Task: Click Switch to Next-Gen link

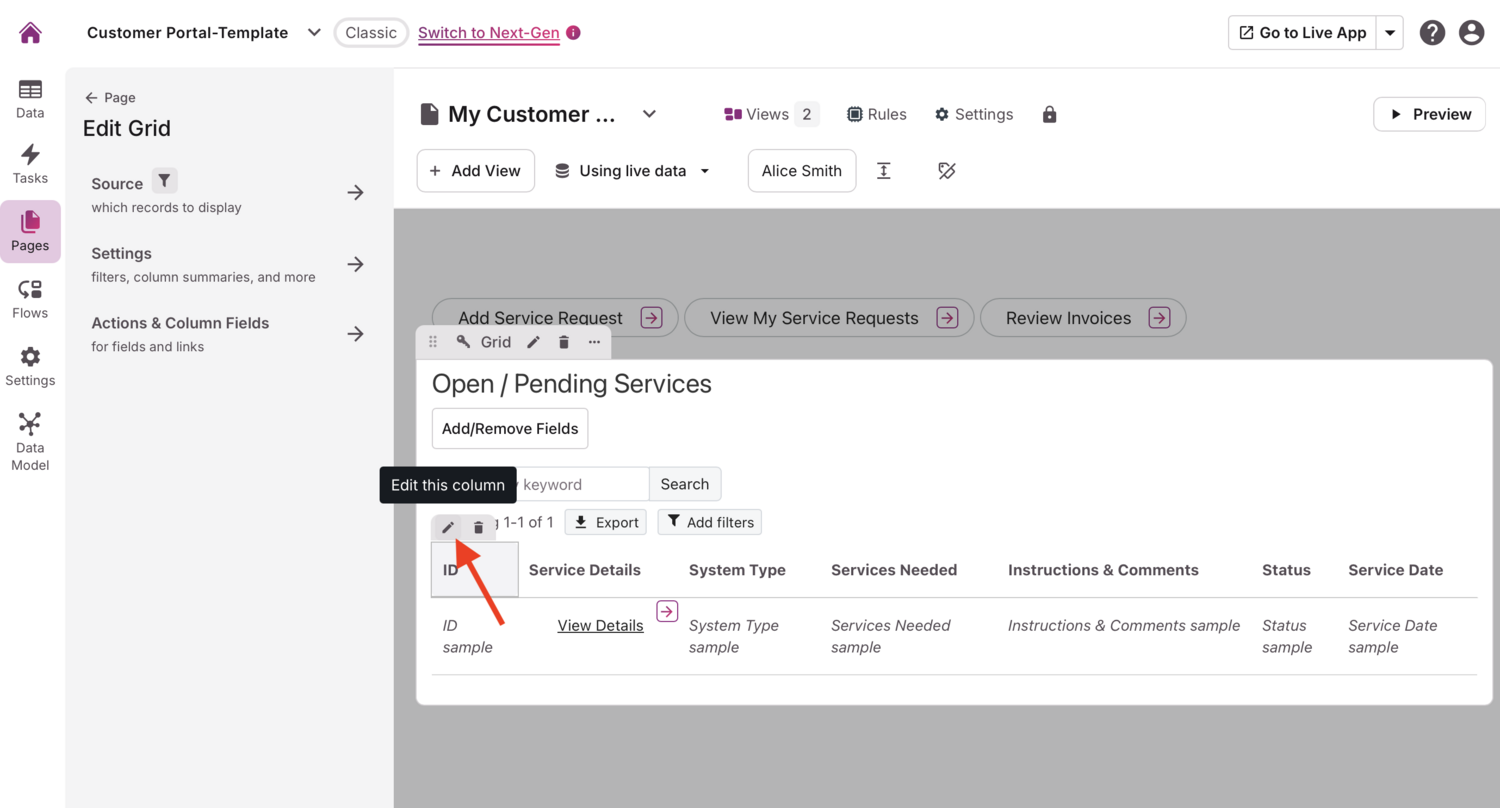Action: [488, 33]
